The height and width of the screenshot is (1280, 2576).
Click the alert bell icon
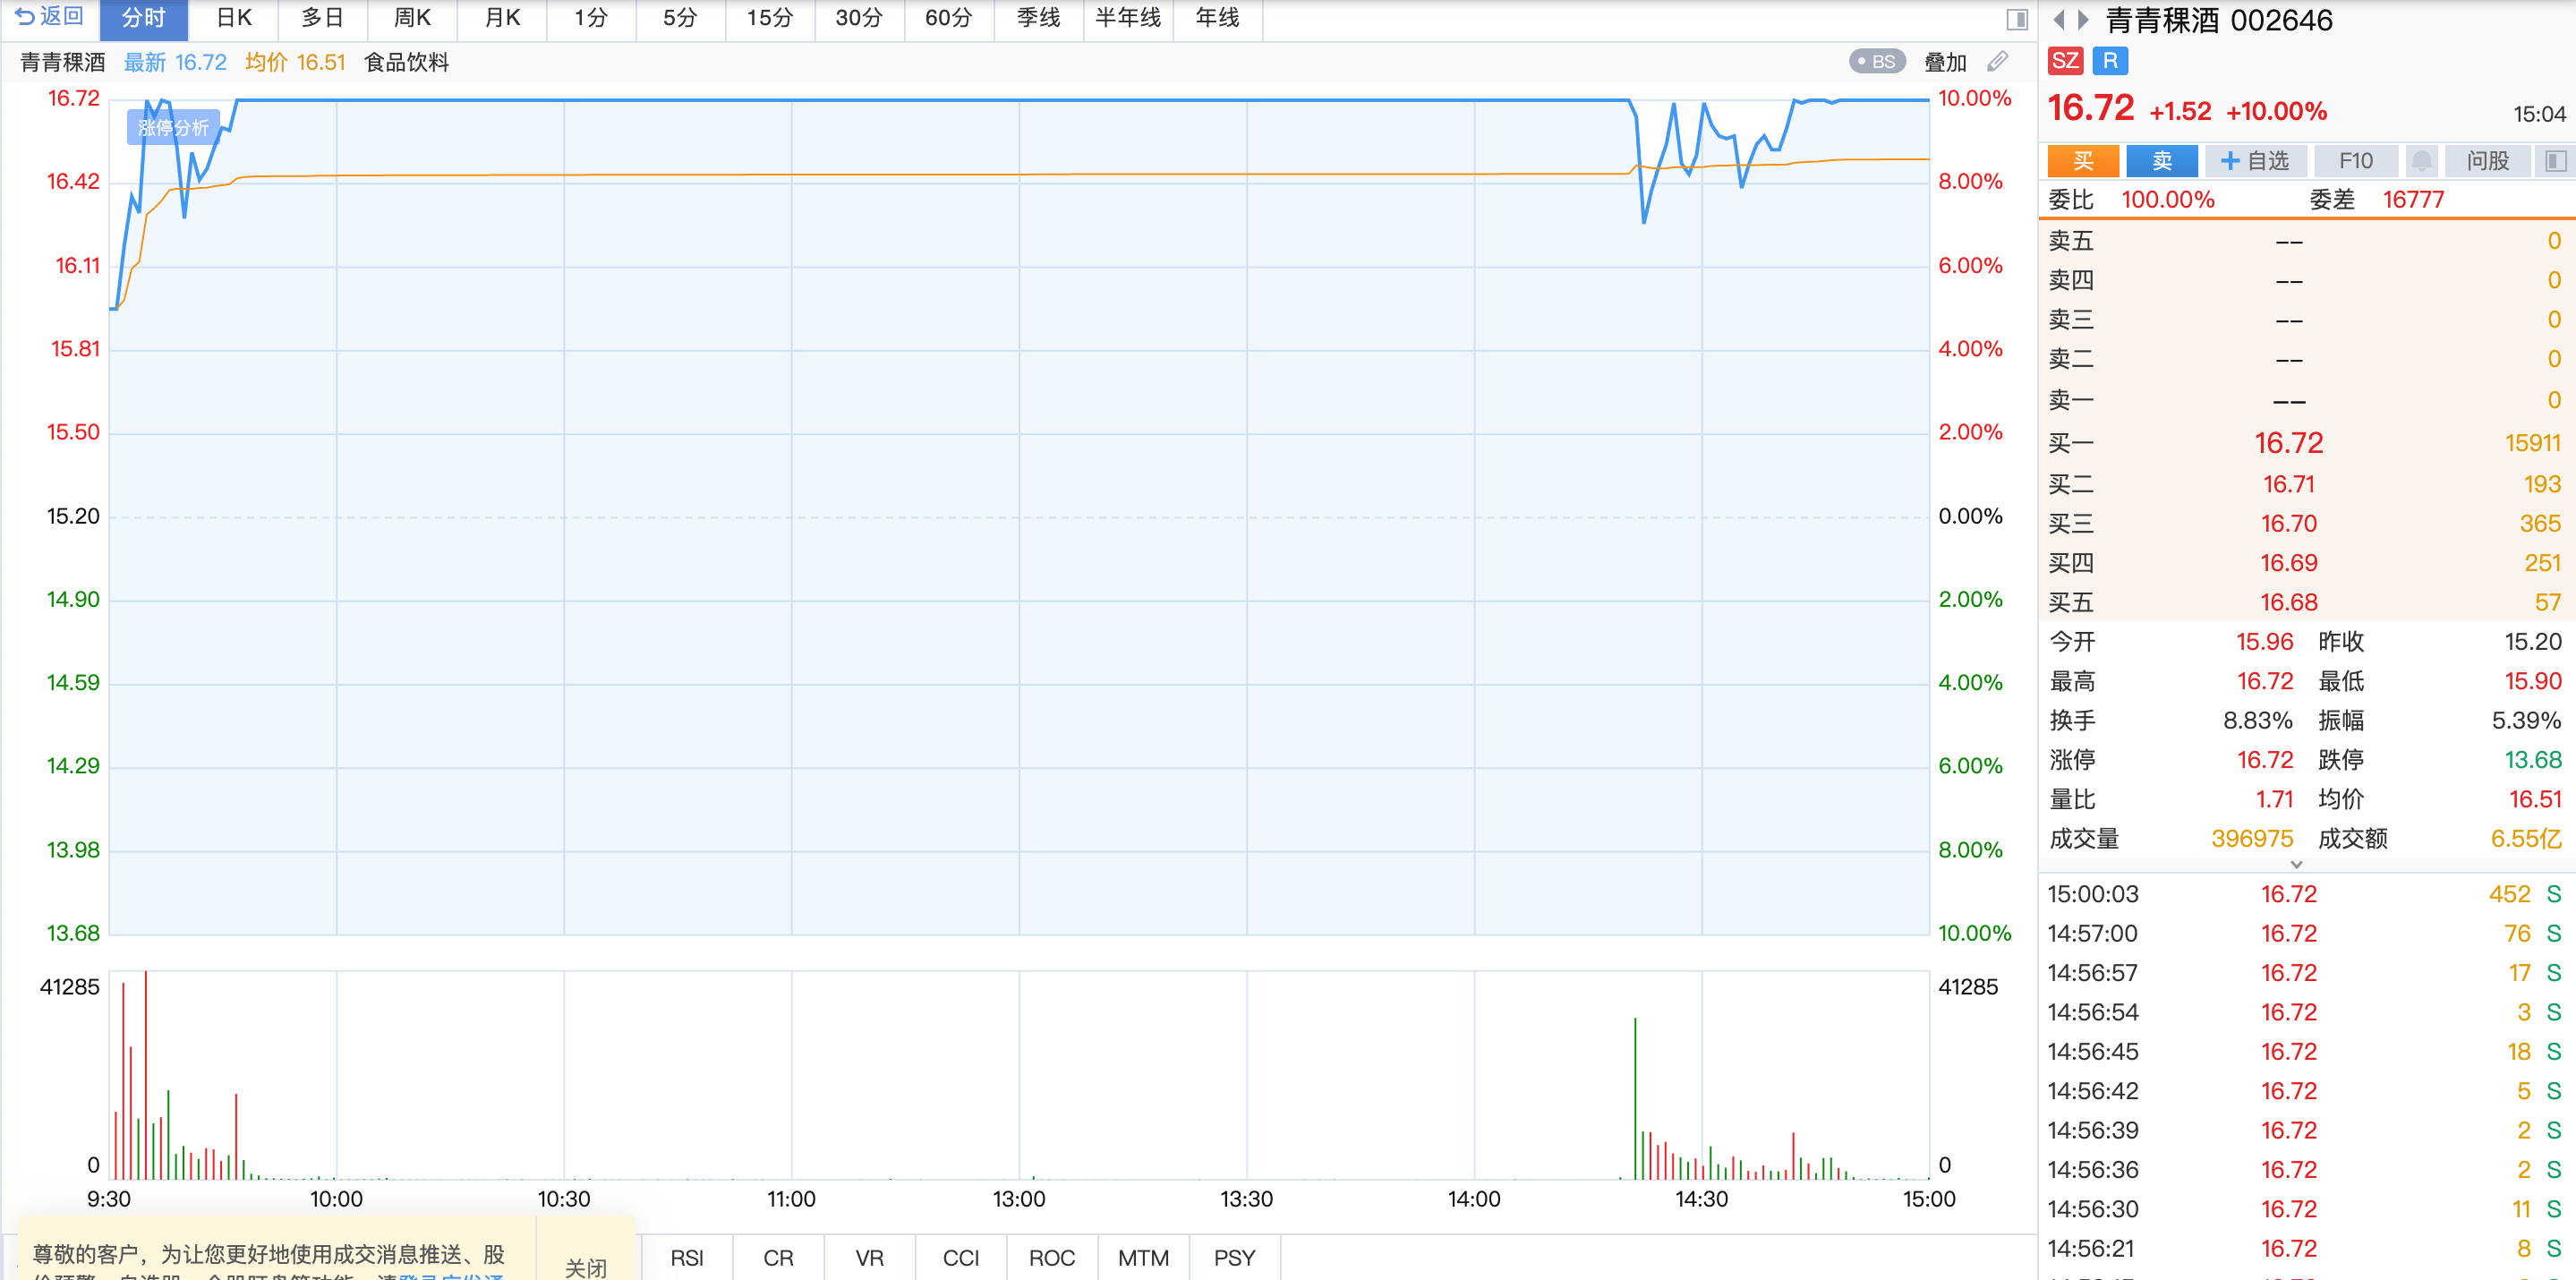coord(2421,161)
